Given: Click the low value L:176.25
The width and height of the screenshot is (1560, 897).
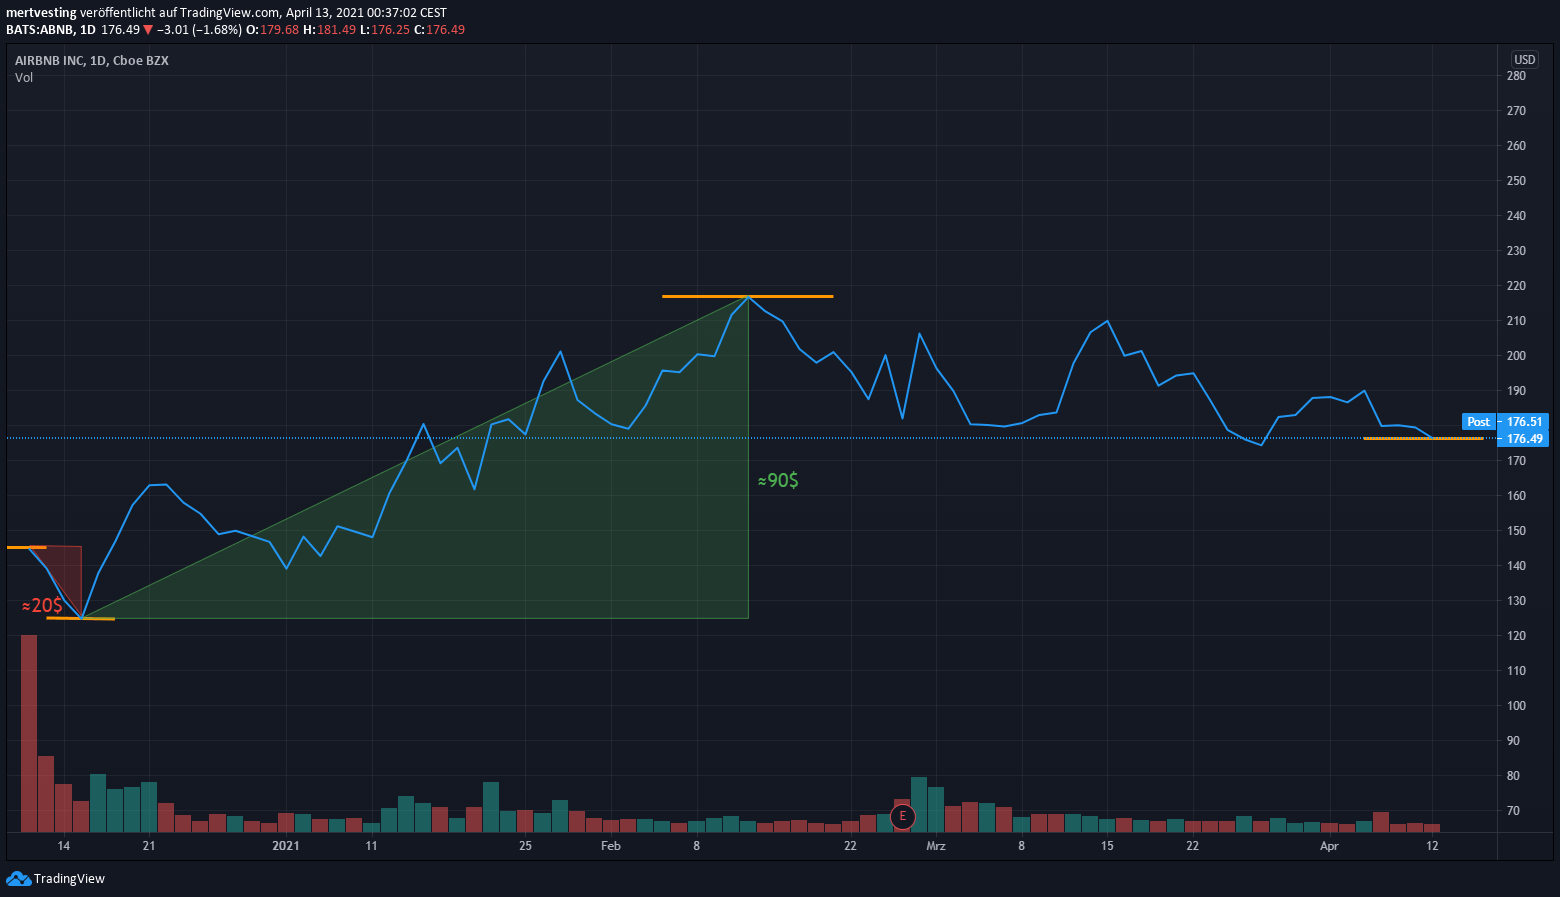Looking at the screenshot, I should (x=384, y=30).
